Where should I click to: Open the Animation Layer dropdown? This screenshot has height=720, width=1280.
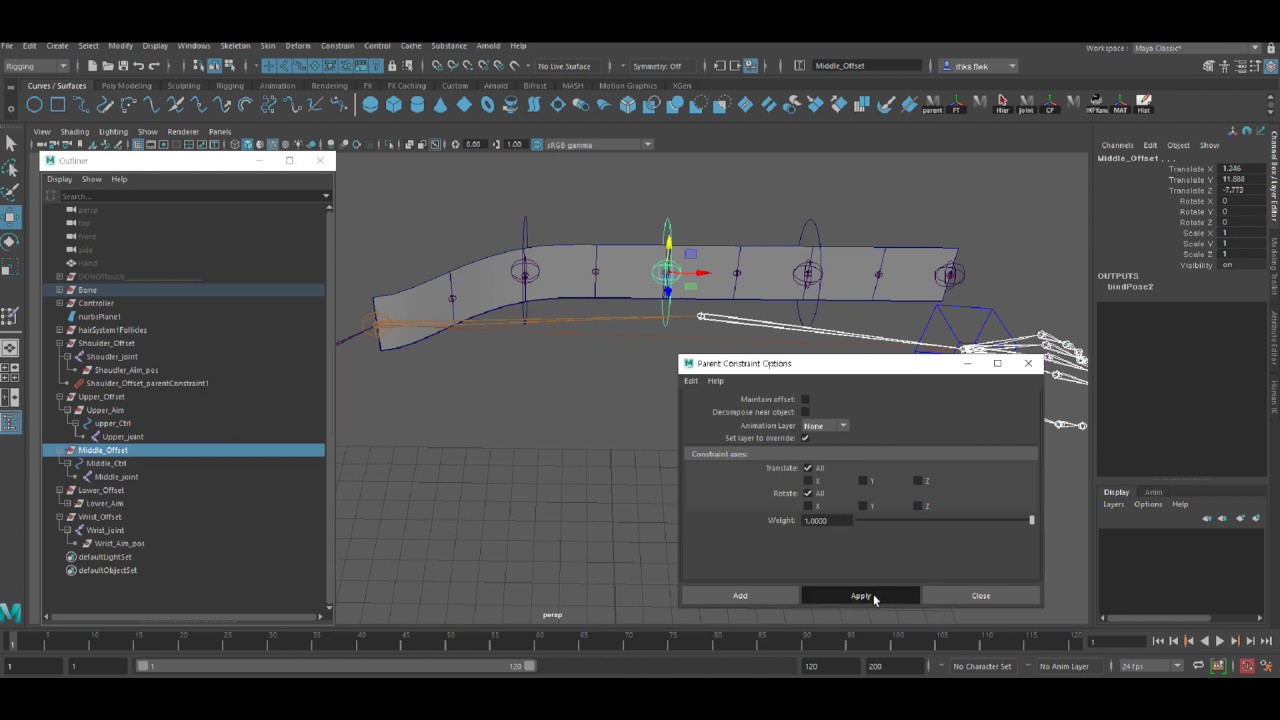click(x=825, y=426)
